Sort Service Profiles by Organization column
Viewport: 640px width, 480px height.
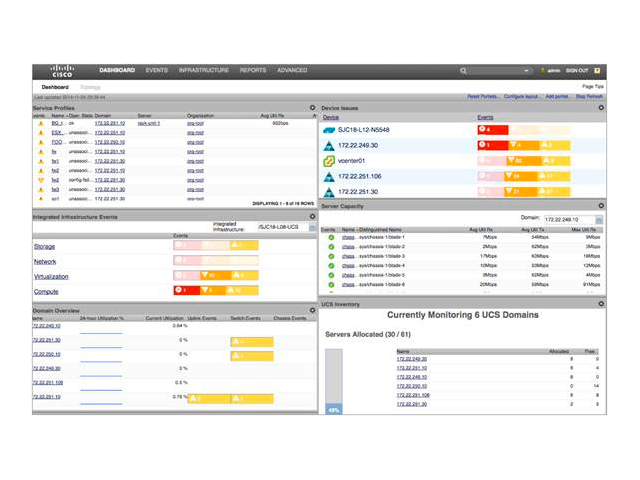click(200, 116)
